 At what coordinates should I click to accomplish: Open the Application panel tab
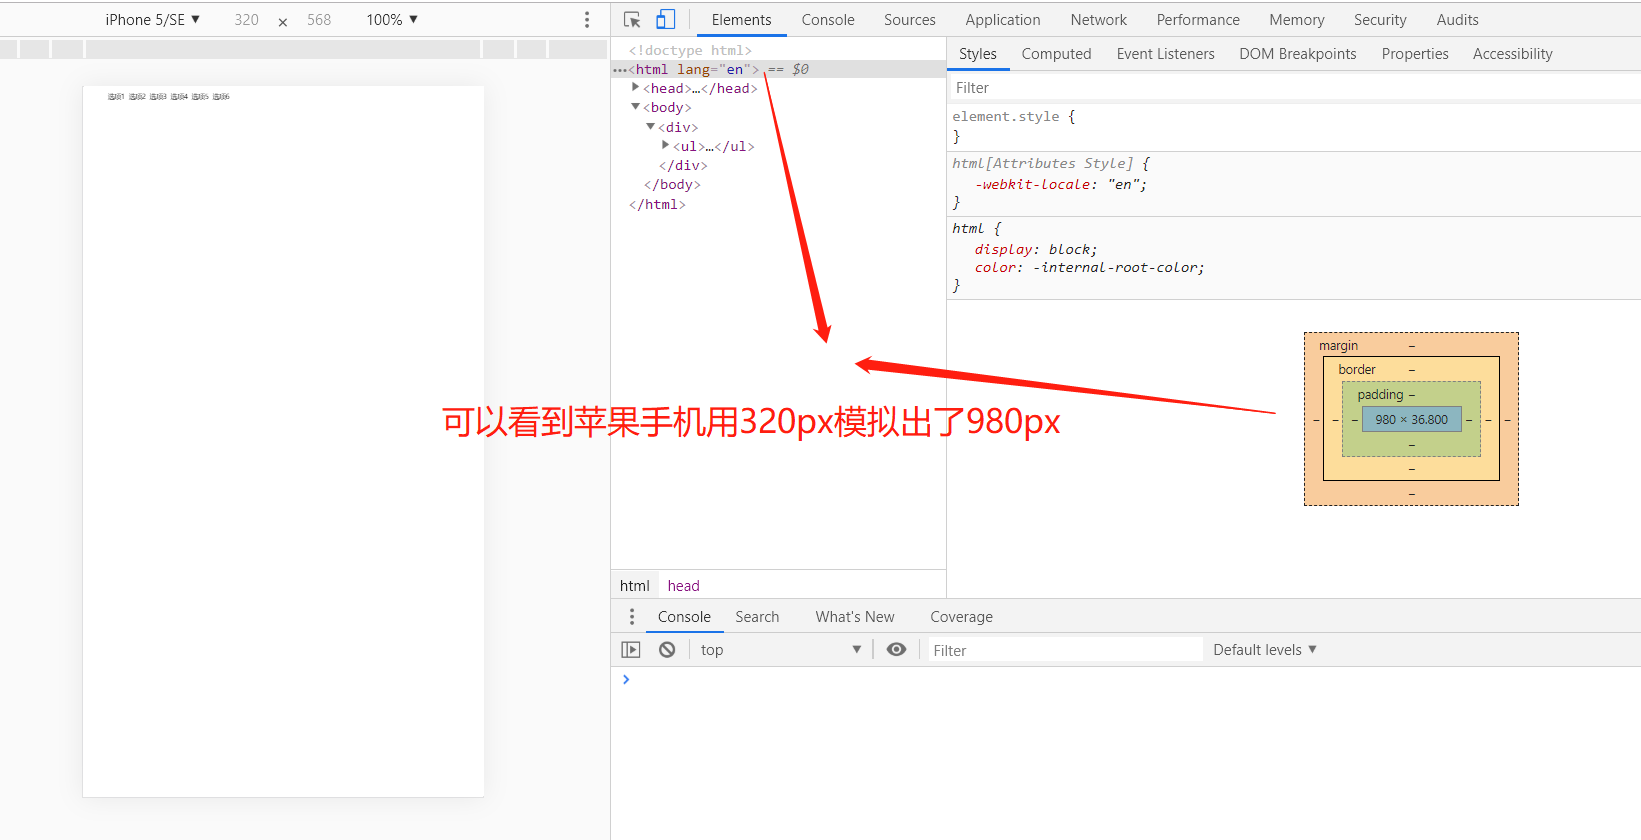(x=1003, y=20)
